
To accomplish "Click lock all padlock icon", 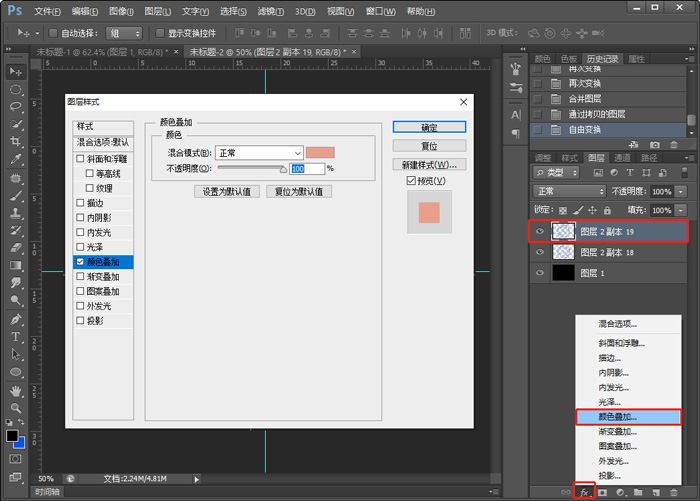I will tap(607, 210).
